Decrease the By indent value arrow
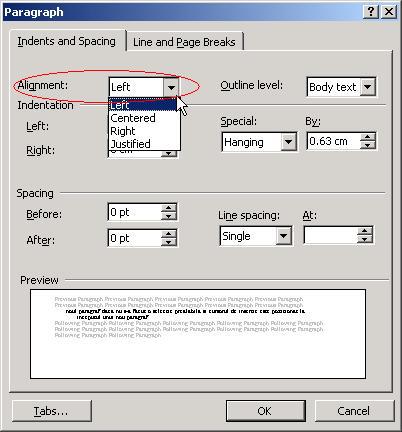The width and height of the screenshot is (402, 432). tap(367, 145)
